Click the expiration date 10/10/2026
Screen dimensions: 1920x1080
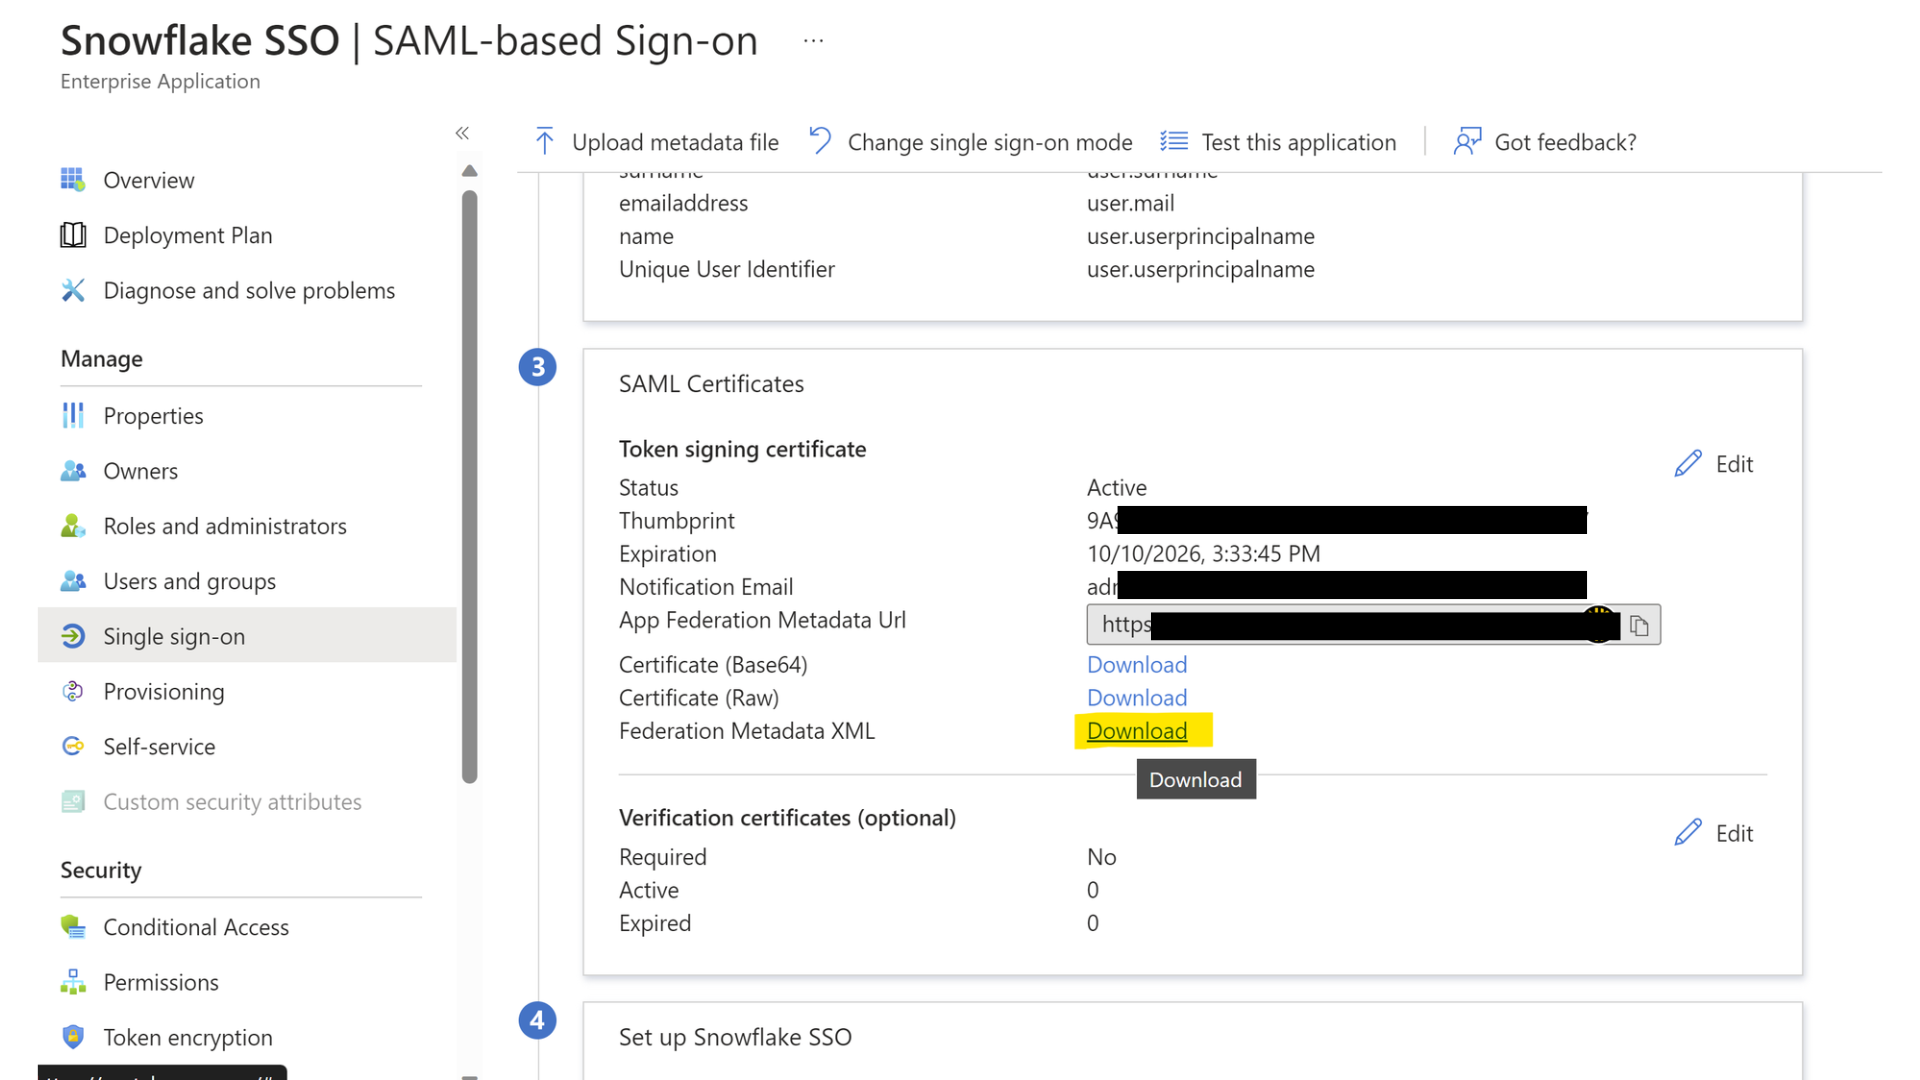tap(1203, 554)
